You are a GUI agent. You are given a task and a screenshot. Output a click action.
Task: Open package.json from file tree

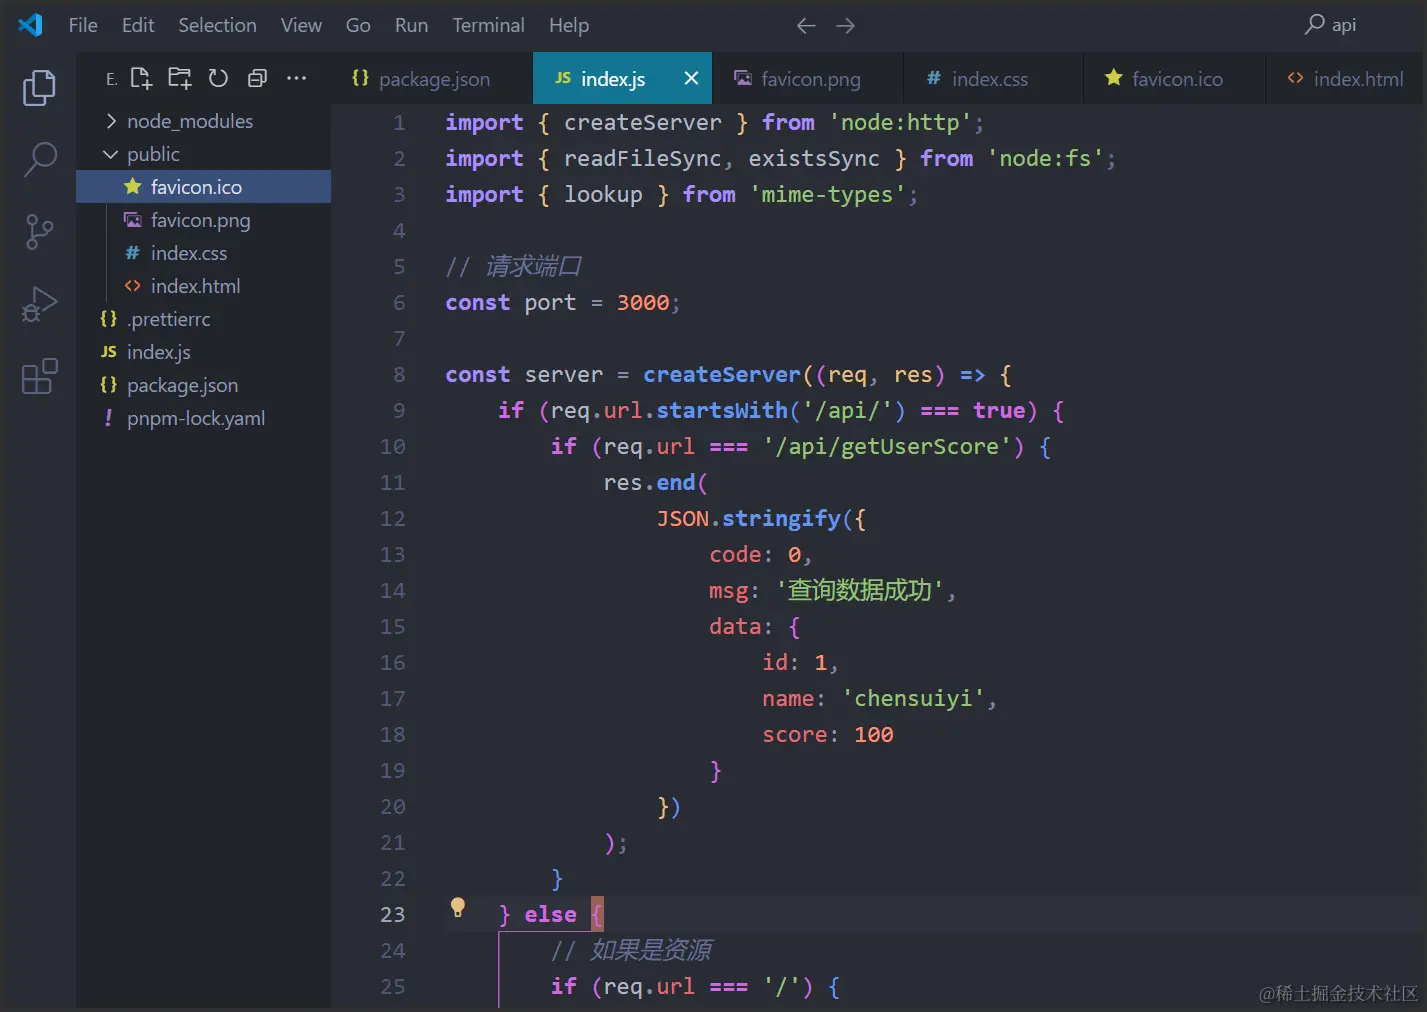tap(203, 385)
